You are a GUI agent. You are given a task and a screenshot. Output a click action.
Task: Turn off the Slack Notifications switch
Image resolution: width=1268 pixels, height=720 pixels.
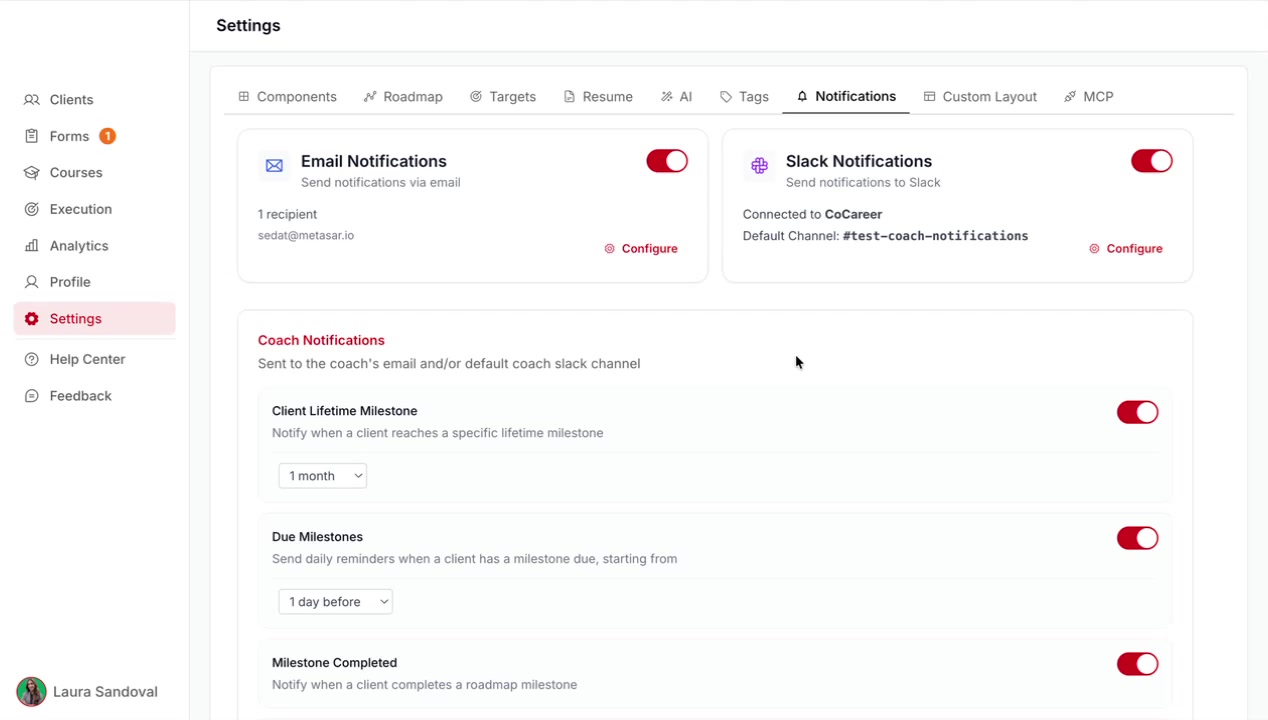1152,161
